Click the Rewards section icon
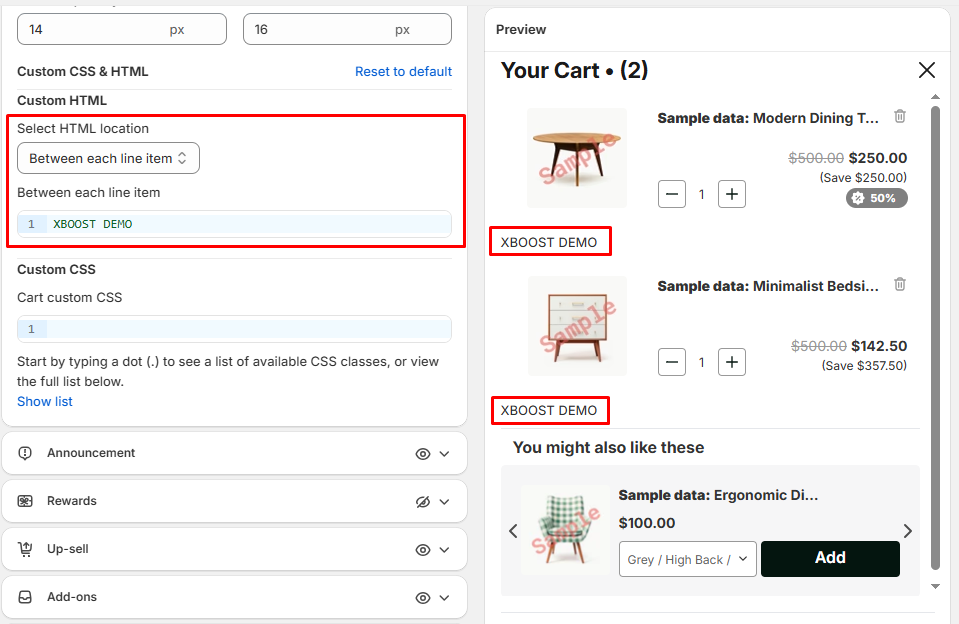 coord(26,501)
